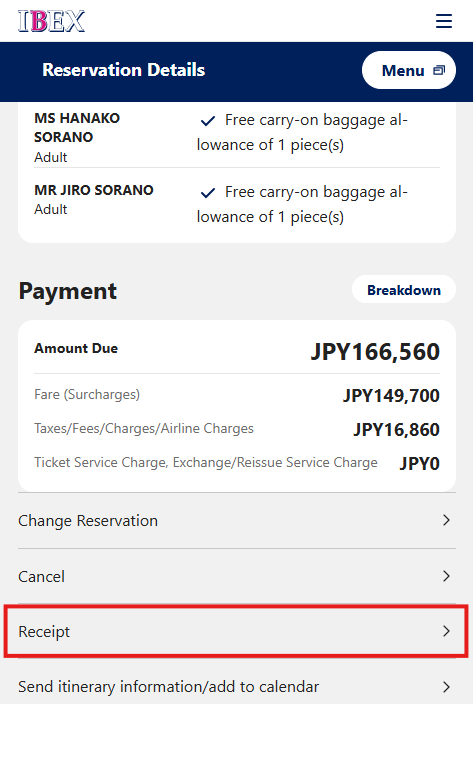This screenshot has height=760, width=473.
Task: Open the Menu button
Action: click(409, 70)
